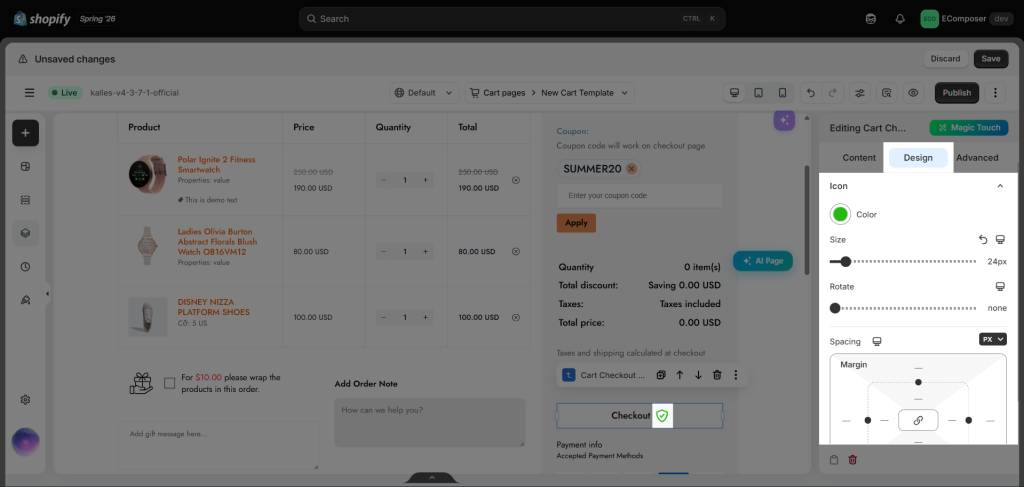Open the green icon color swatch

[840, 214]
